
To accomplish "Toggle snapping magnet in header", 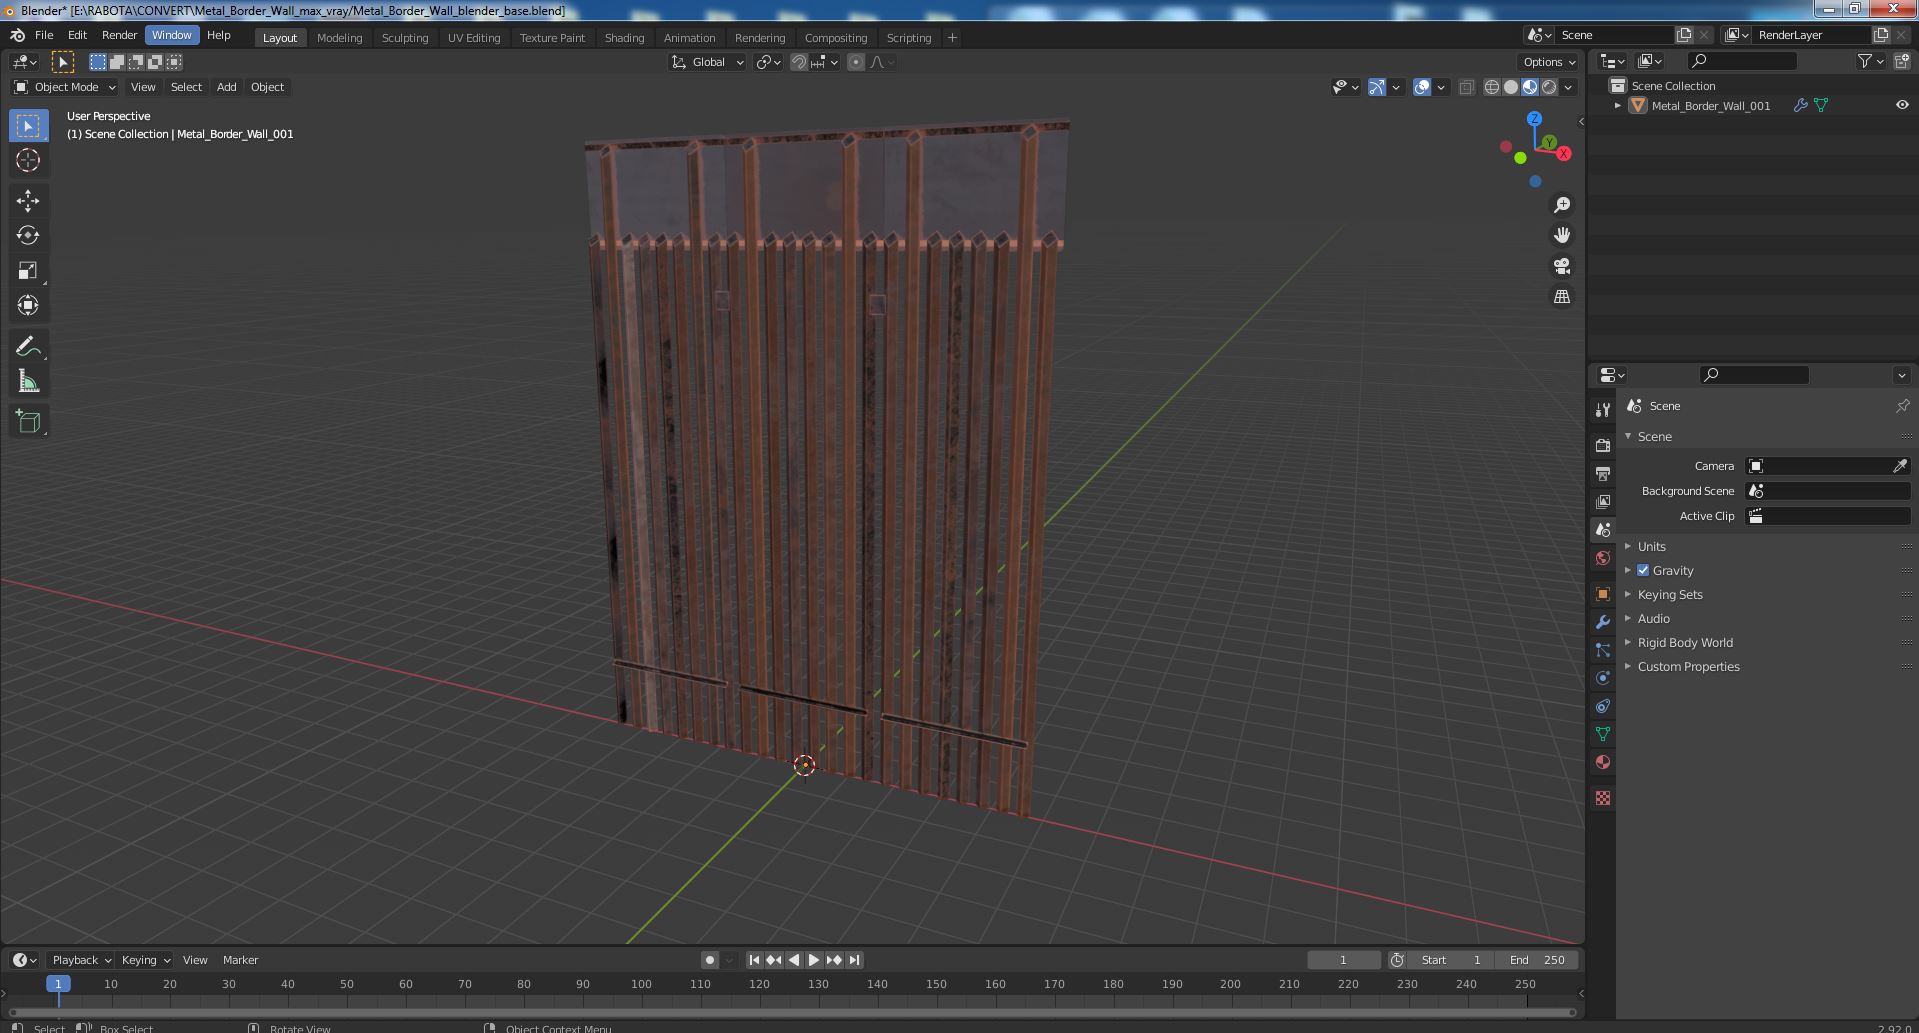I will point(799,62).
